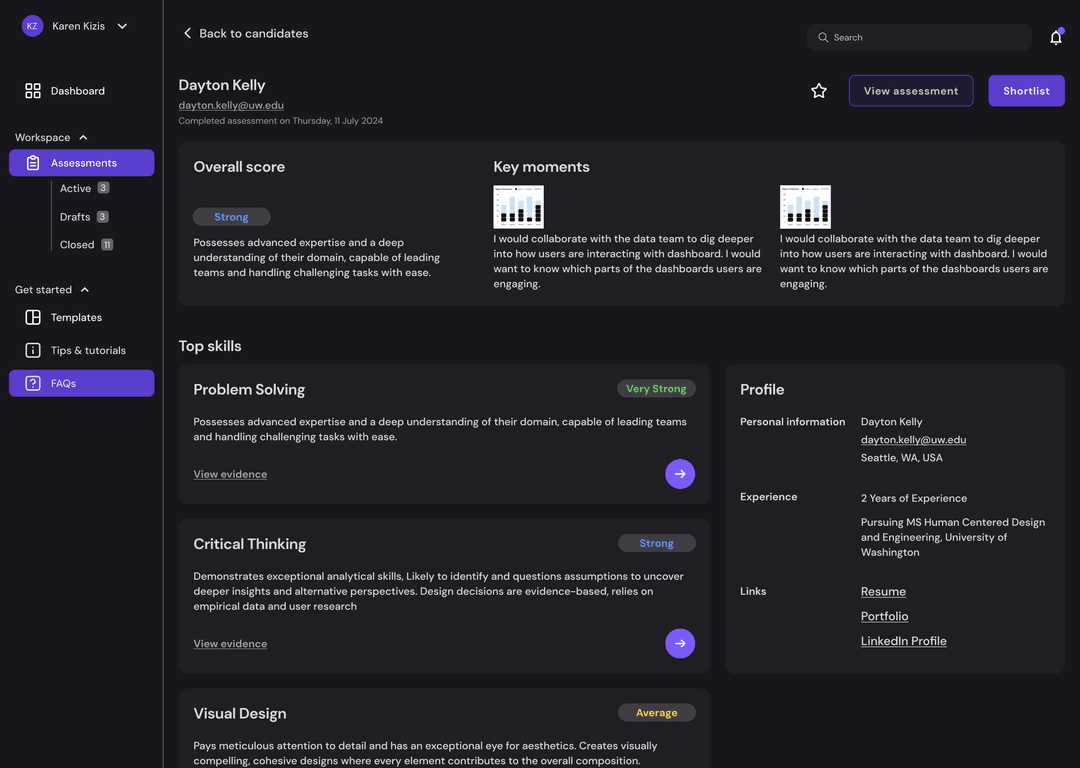Click the Average badge on Visual Design
Image resolution: width=1080 pixels, height=768 pixels.
coord(656,712)
